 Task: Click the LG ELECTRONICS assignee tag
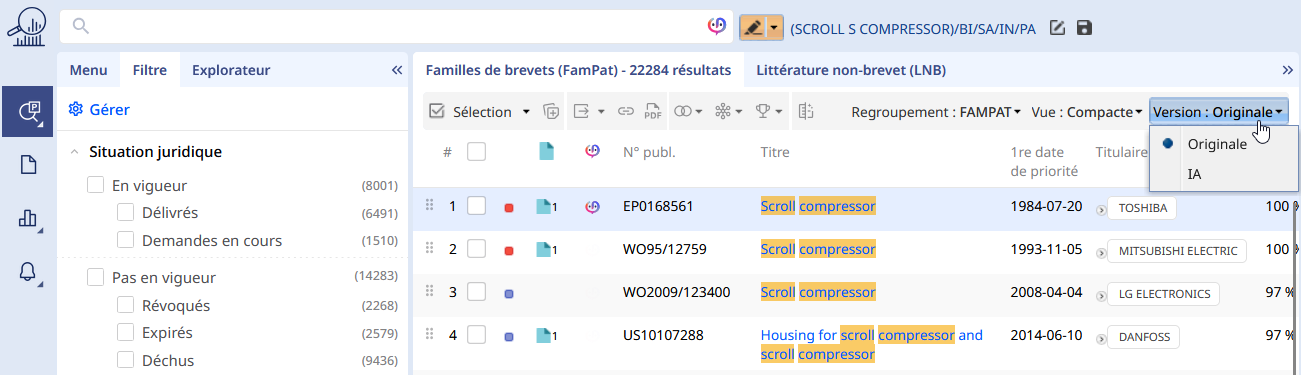coord(1163,293)
